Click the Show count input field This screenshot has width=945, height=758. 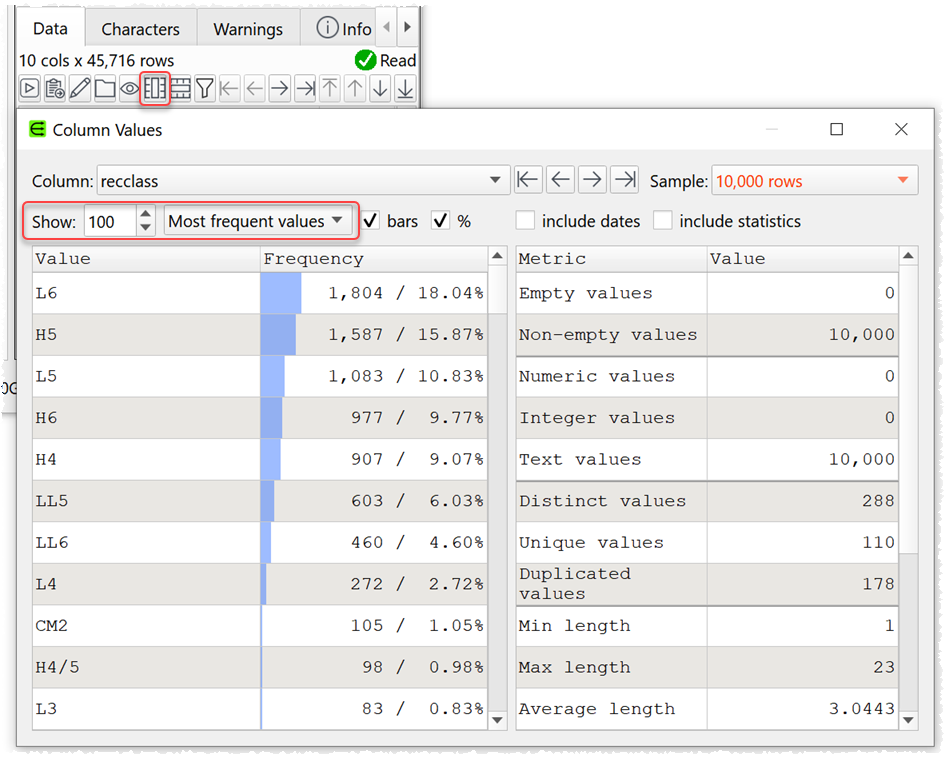coord(109,221)
